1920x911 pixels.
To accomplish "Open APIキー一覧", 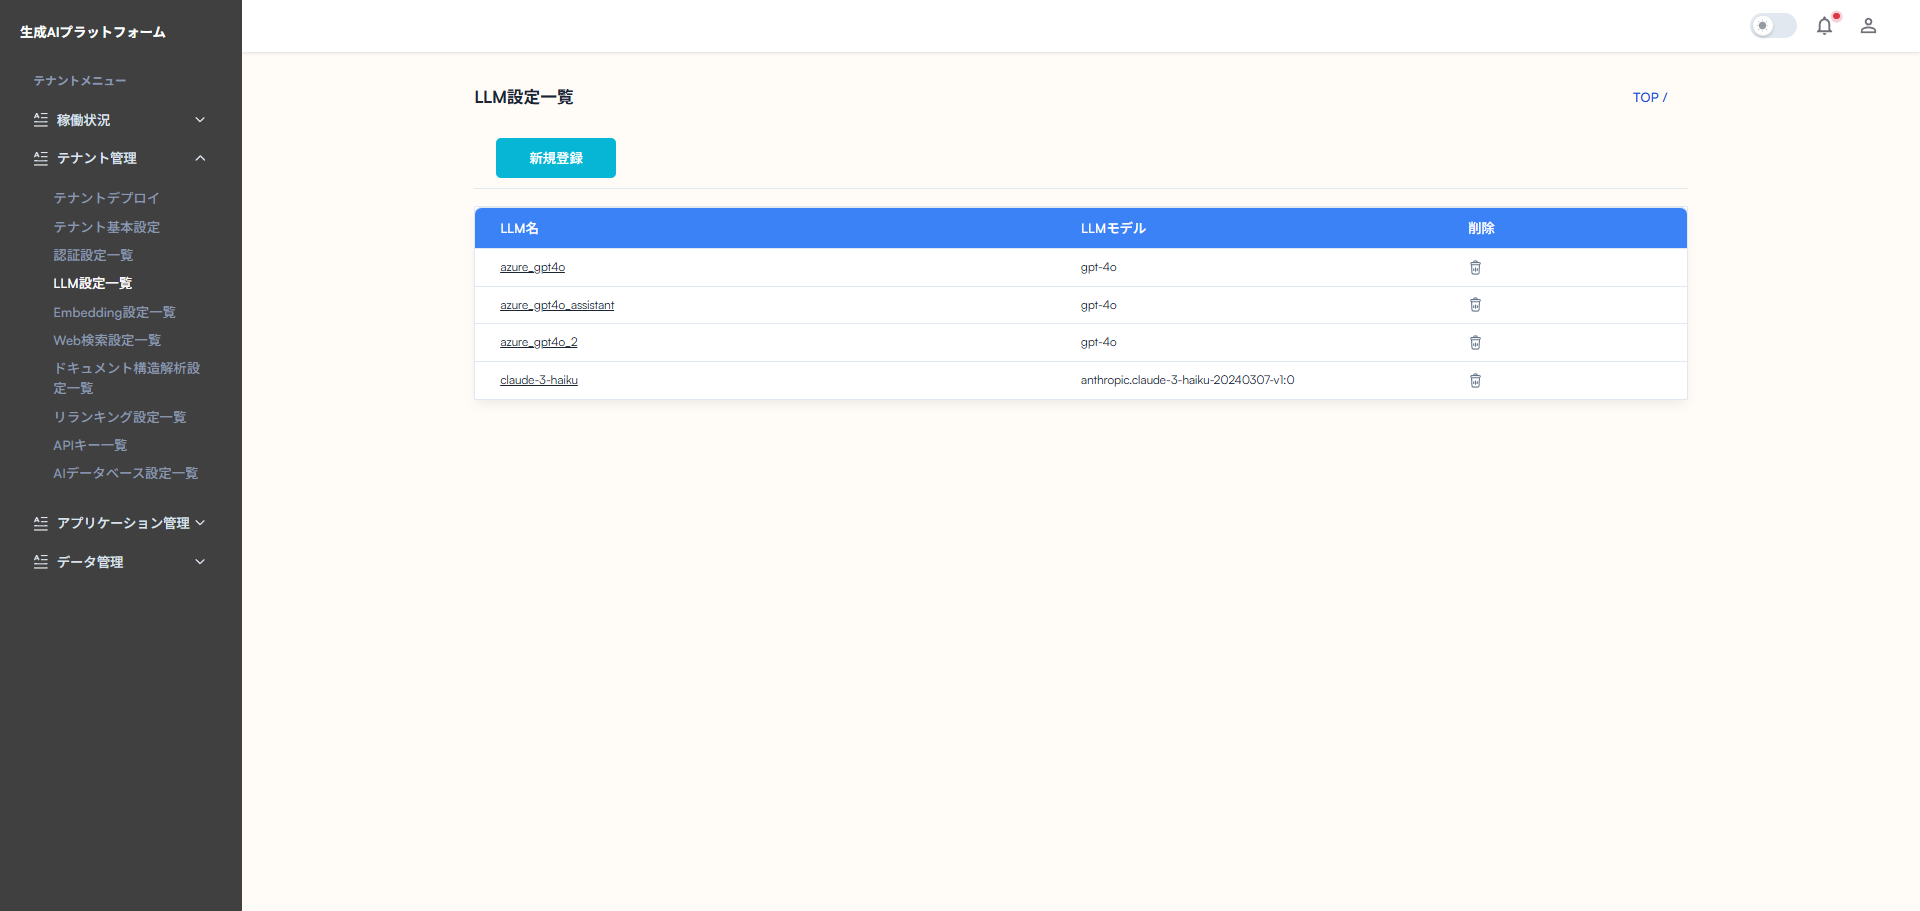I will (90, 445).
